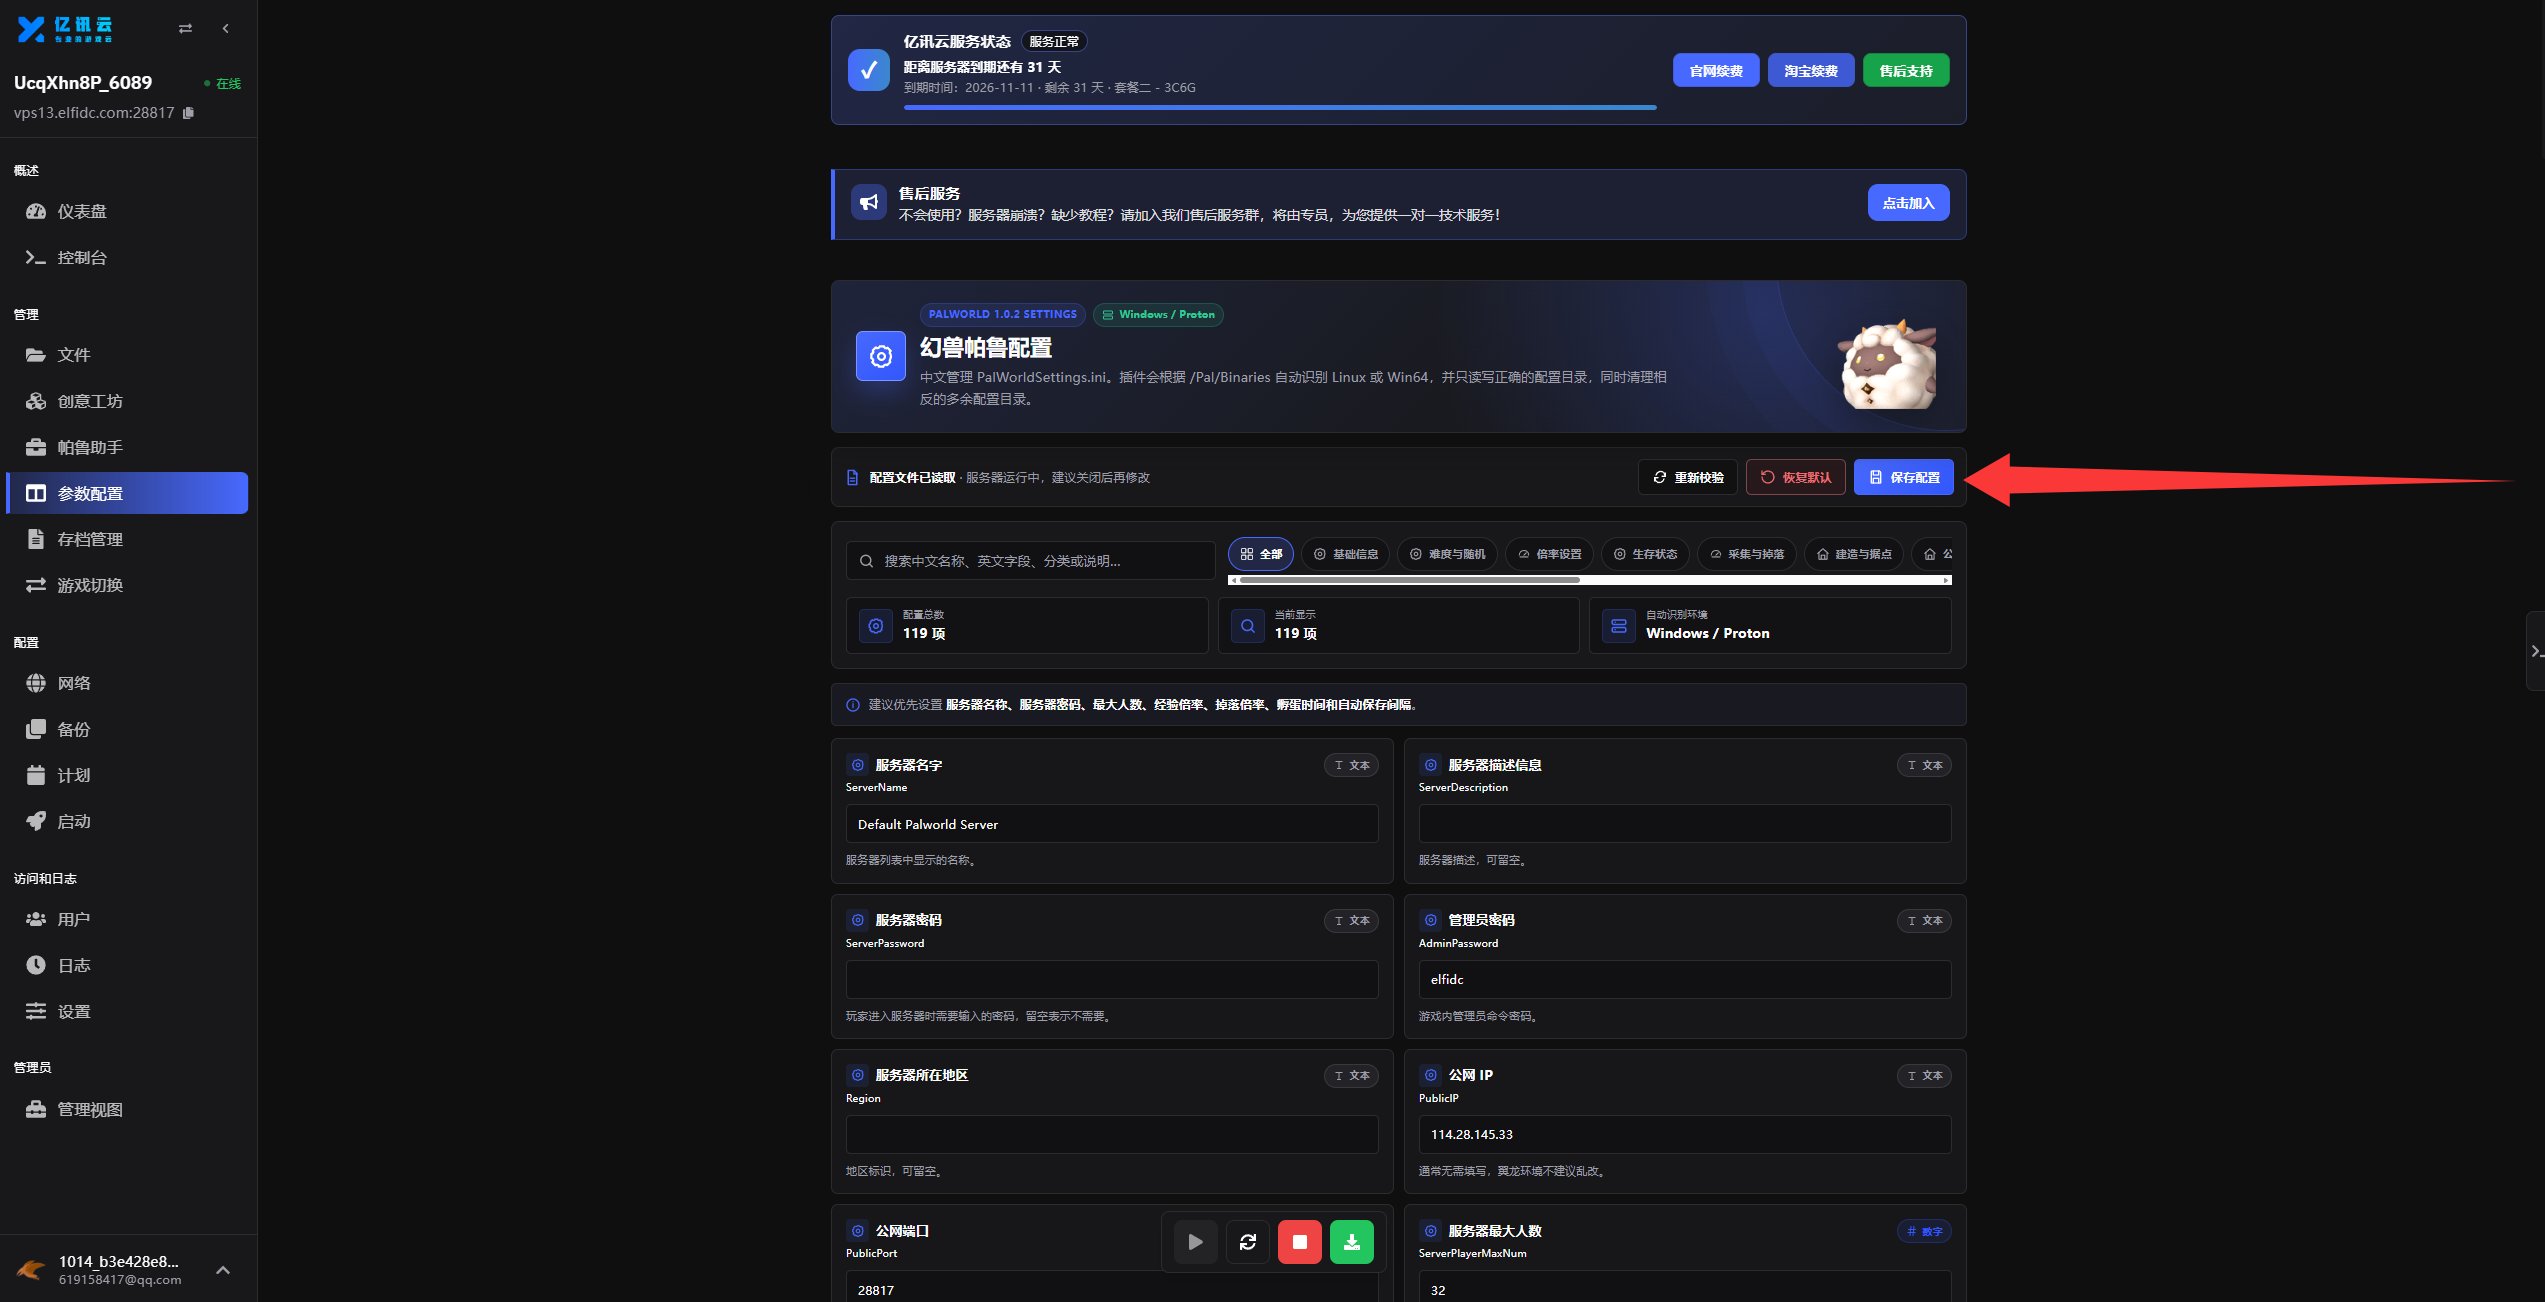The height and width of the screenshot is (1302, 2545).
Task: Click the swap arrows icon beside logo
Action: click(185, 29)
